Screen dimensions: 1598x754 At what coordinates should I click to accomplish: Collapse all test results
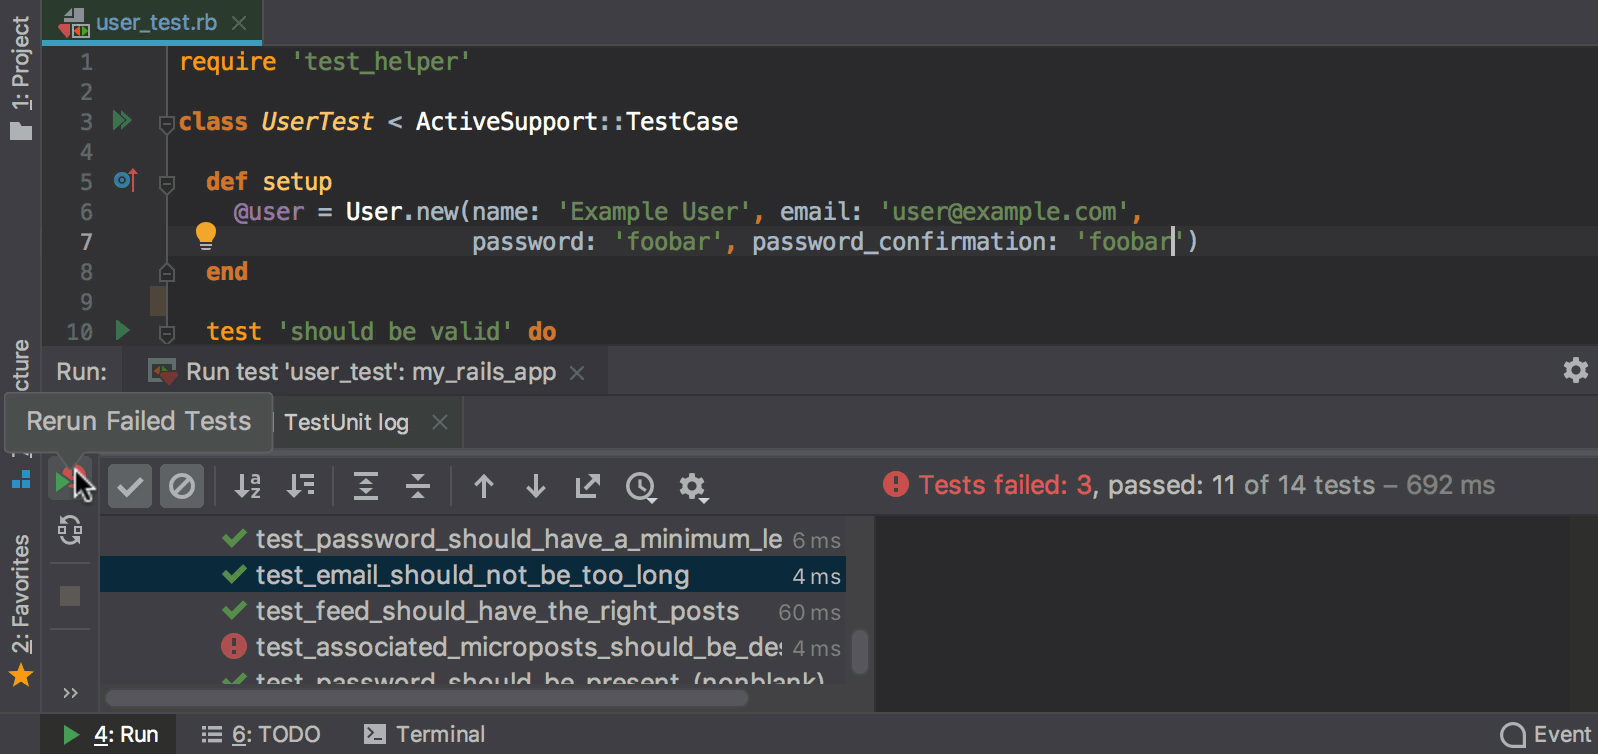[418, 486]
